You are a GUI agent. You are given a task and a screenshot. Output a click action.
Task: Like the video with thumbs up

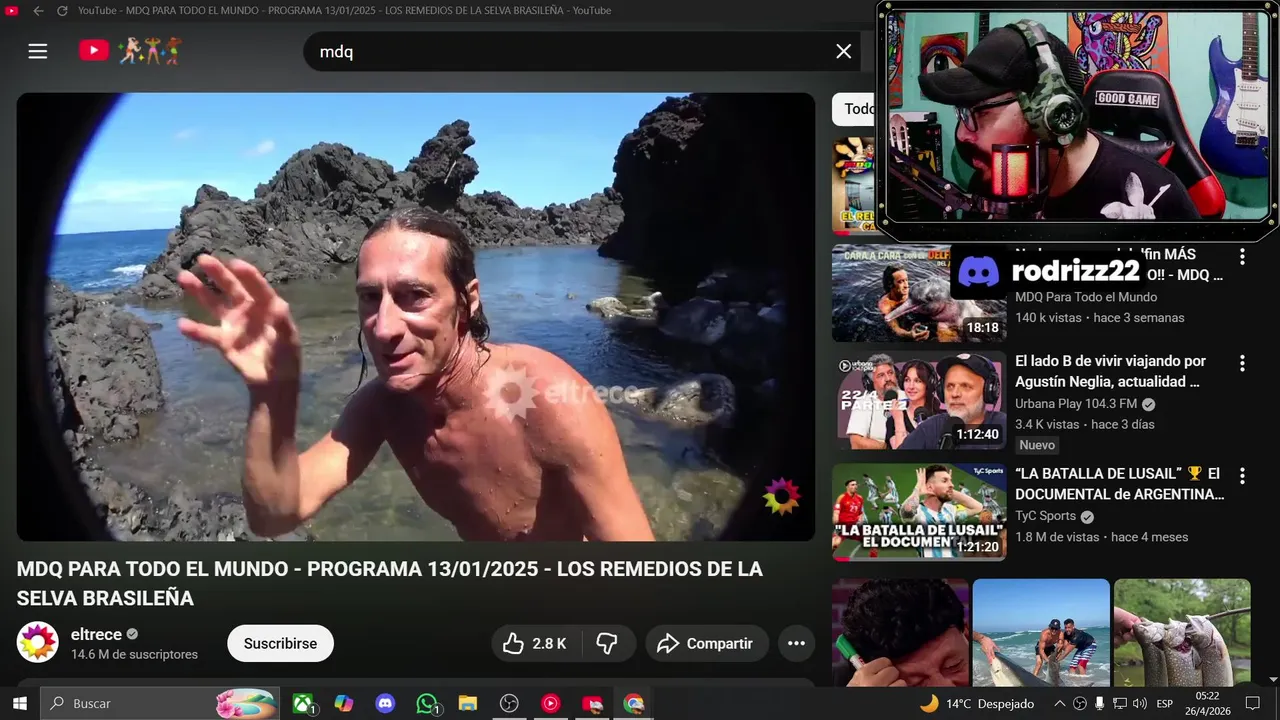click(x=534, y=644)
